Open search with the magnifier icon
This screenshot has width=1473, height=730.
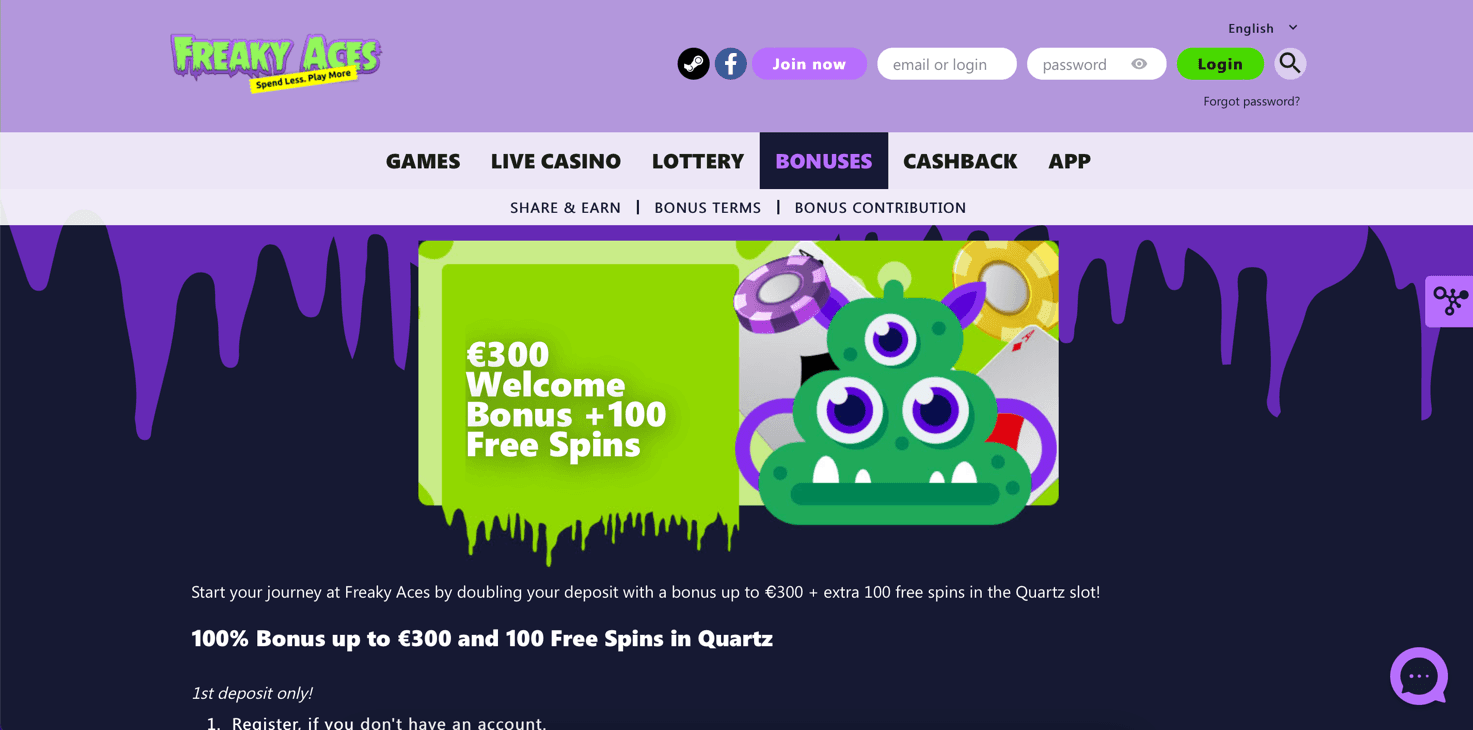pos(1290,64)
